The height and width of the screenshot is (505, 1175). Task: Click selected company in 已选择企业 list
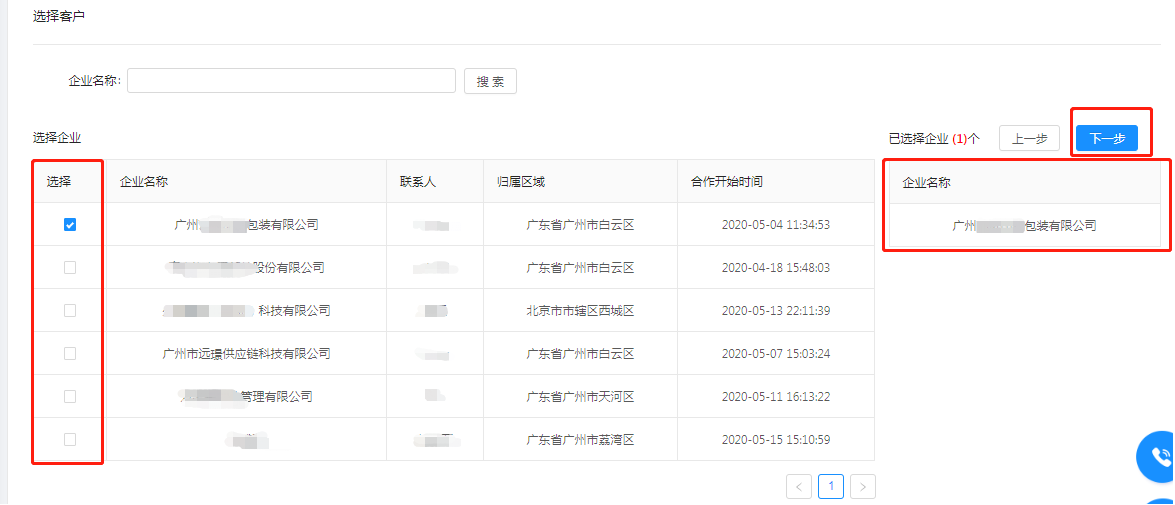coord(1024,226)
